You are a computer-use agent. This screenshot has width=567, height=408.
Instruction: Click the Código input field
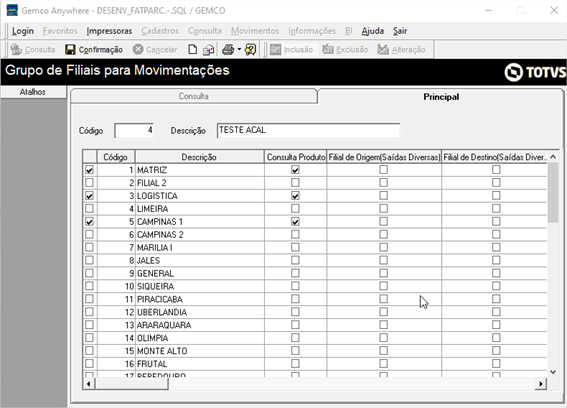134,131
